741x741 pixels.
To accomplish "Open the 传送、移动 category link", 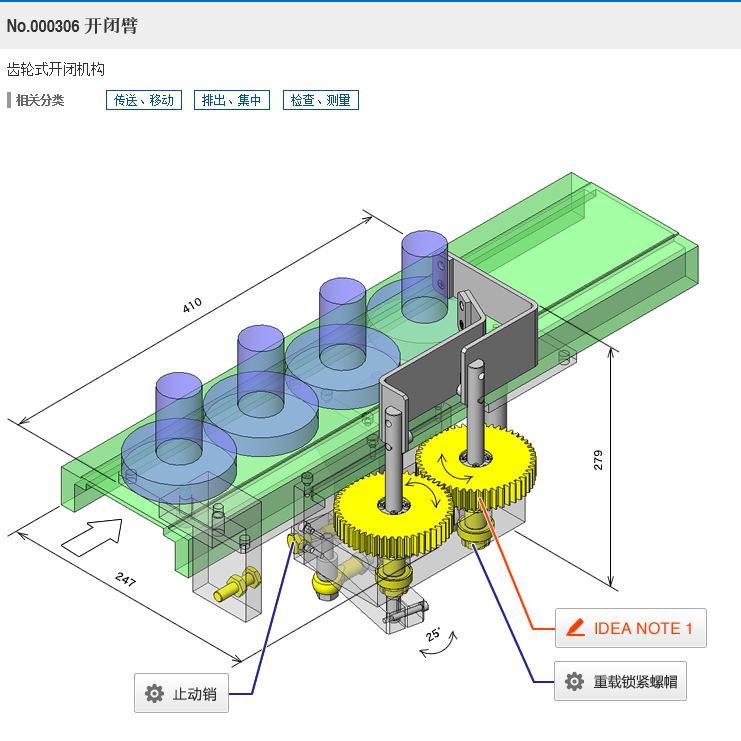I will [144, 100].
